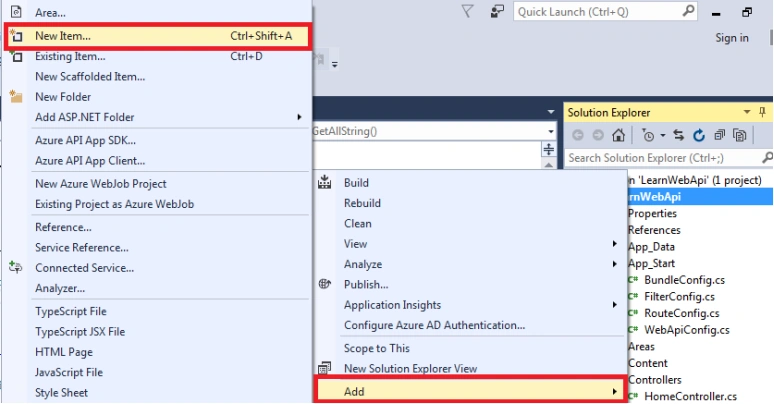
Task: Expand the Add ASP.NET Folder submenu arrow
Action: click(299, 117)
